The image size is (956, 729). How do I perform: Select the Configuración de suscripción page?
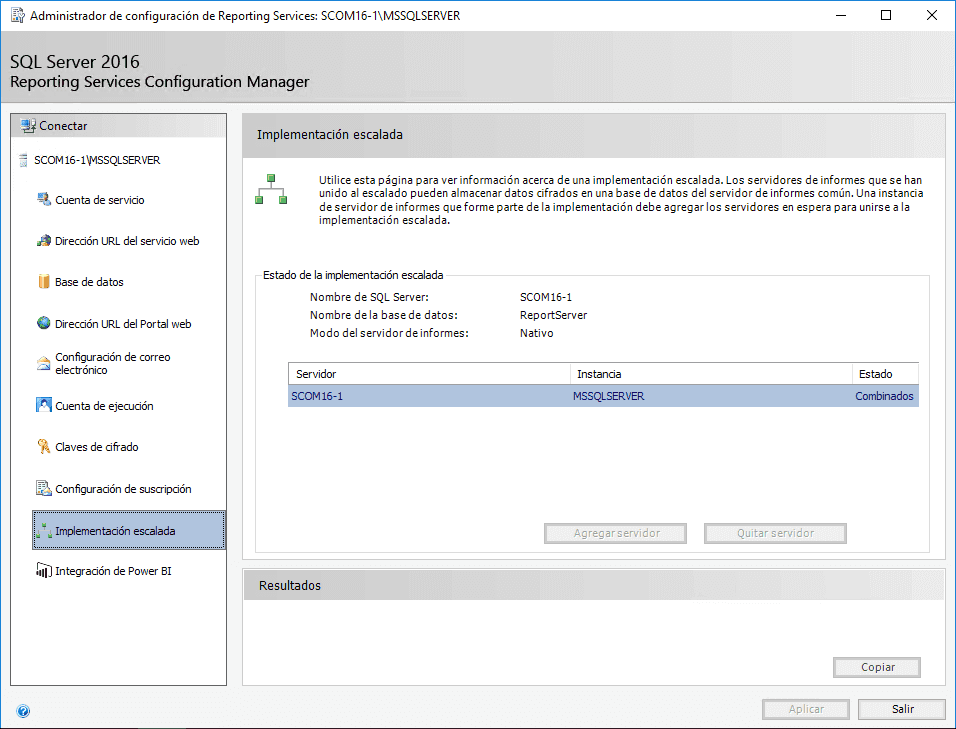click(x=123, y=489)
